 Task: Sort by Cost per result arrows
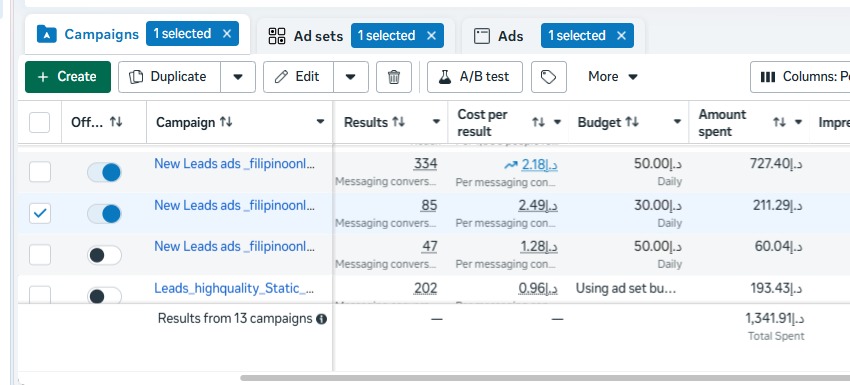pyautogui.click(x=538, y=123)
